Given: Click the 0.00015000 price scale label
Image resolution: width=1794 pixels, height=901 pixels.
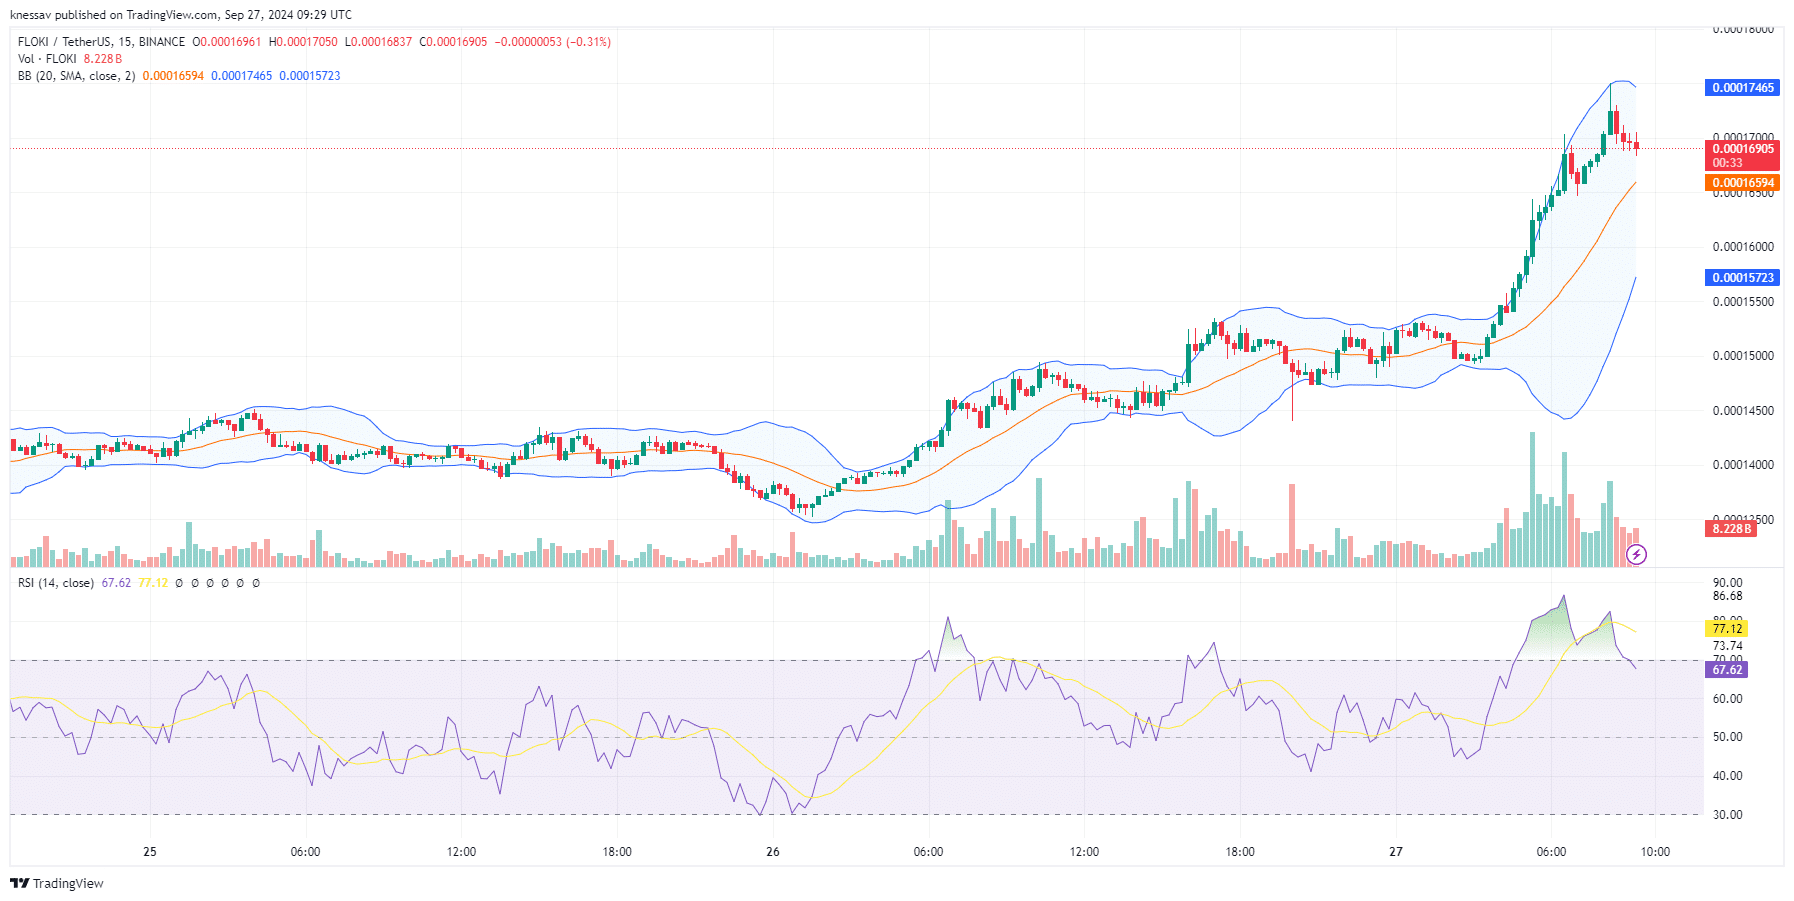Looking at the screenshot, I should click(x=1743, y=356).
